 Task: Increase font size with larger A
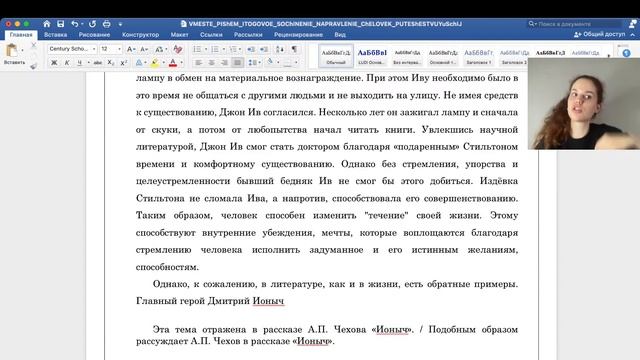pos(130,49)
